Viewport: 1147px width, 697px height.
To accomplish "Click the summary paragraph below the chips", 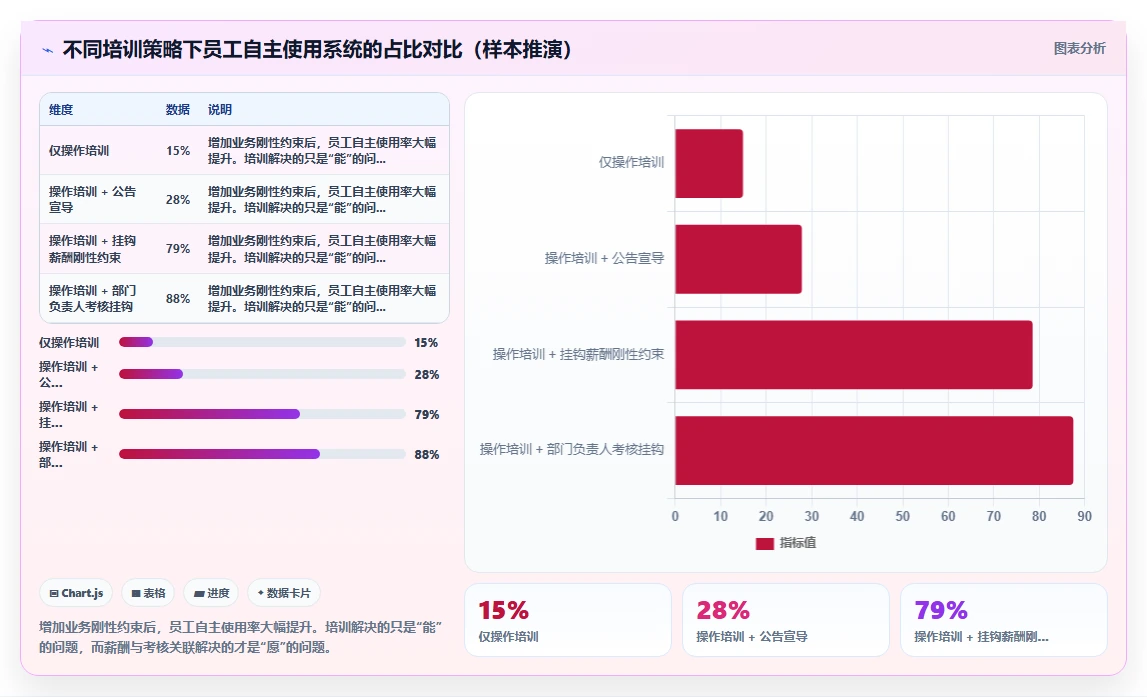I will pos(241,637).
